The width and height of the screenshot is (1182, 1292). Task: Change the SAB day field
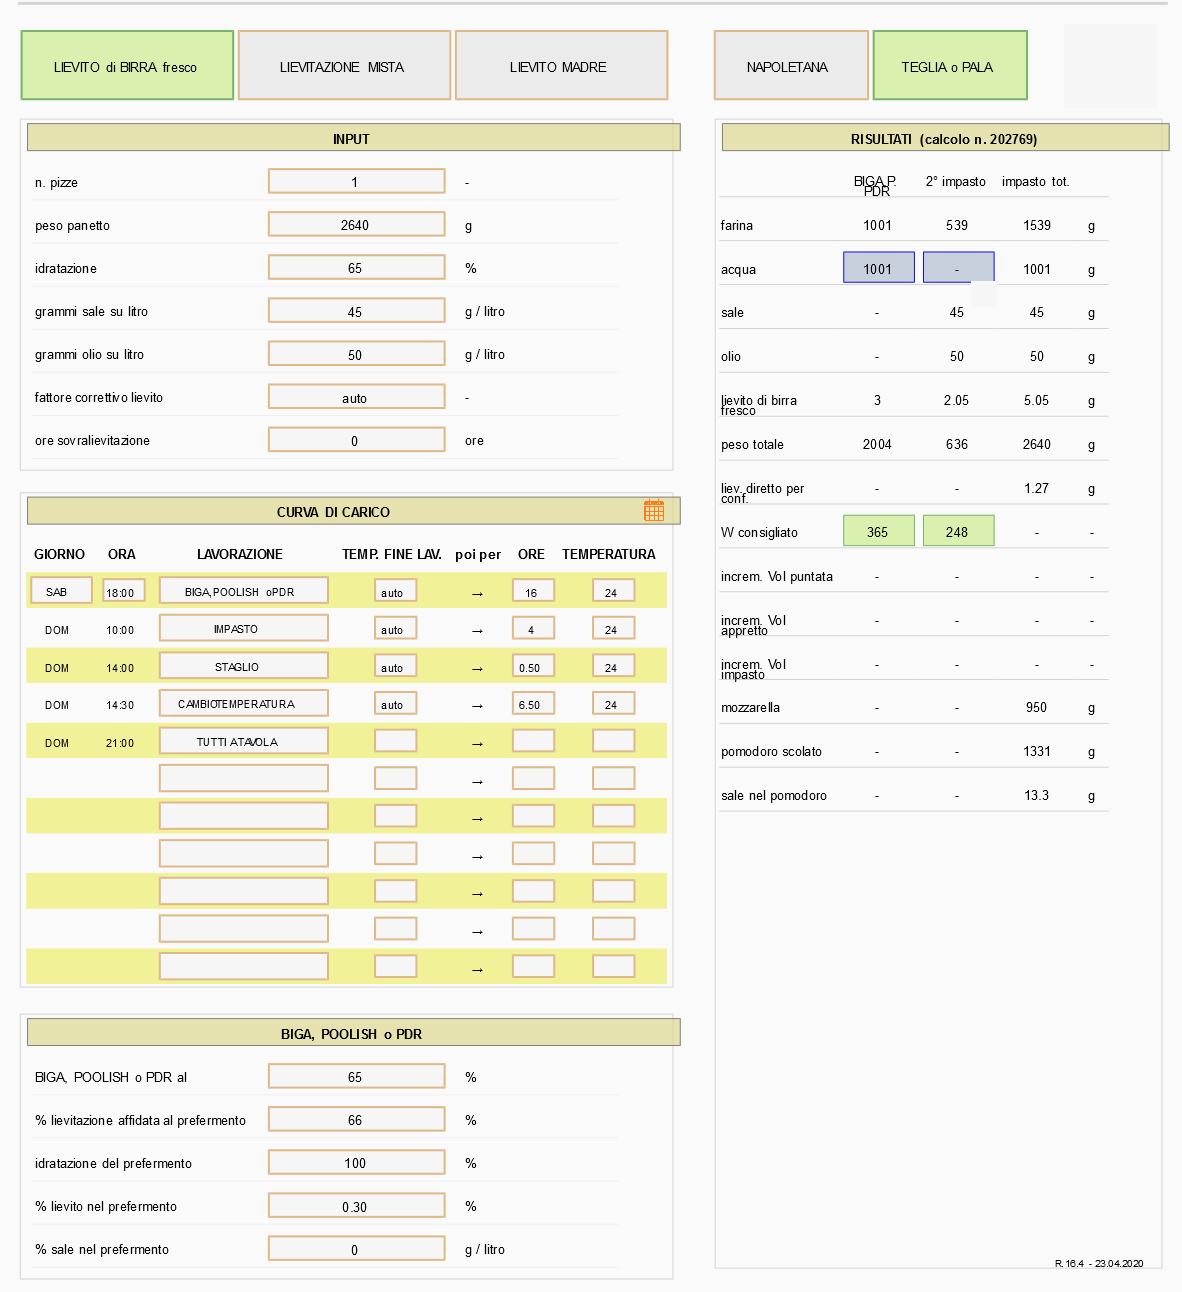pyautogui.click(x=61, y=591)
